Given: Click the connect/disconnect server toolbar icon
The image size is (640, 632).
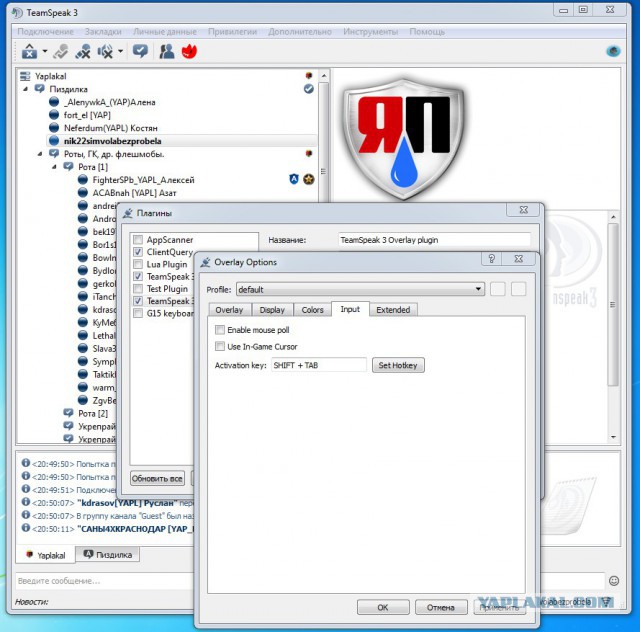Looking at the screenshot, I should [29, 51].
